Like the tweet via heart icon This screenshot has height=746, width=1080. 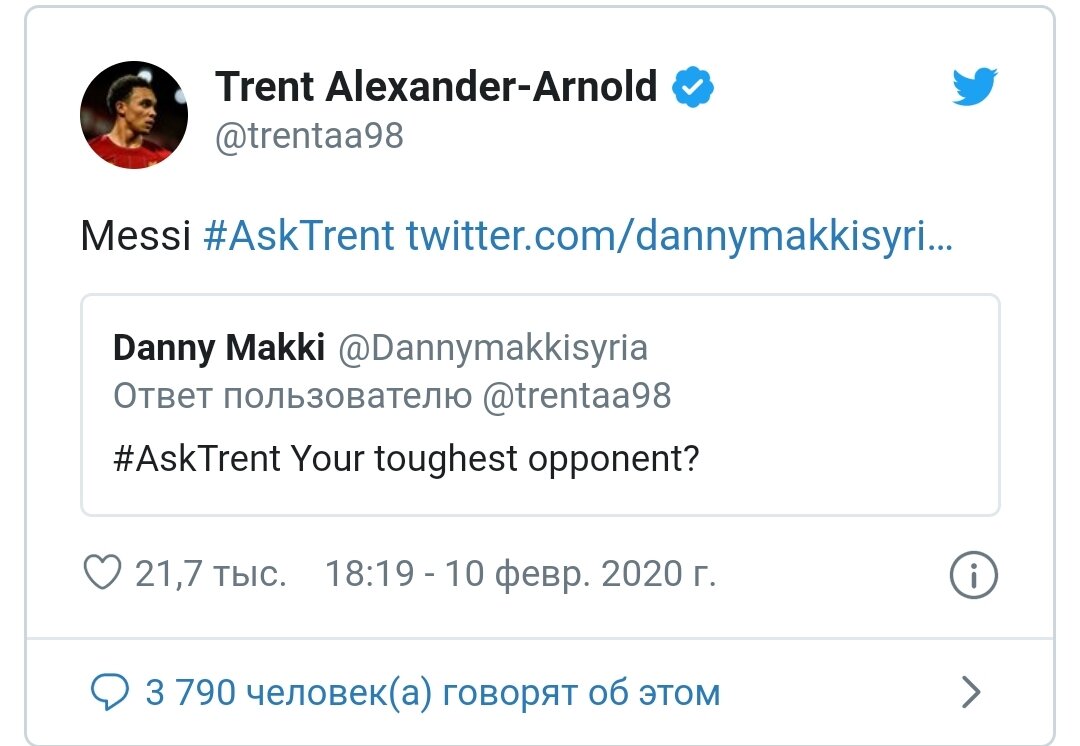click(x=104, y=571)
